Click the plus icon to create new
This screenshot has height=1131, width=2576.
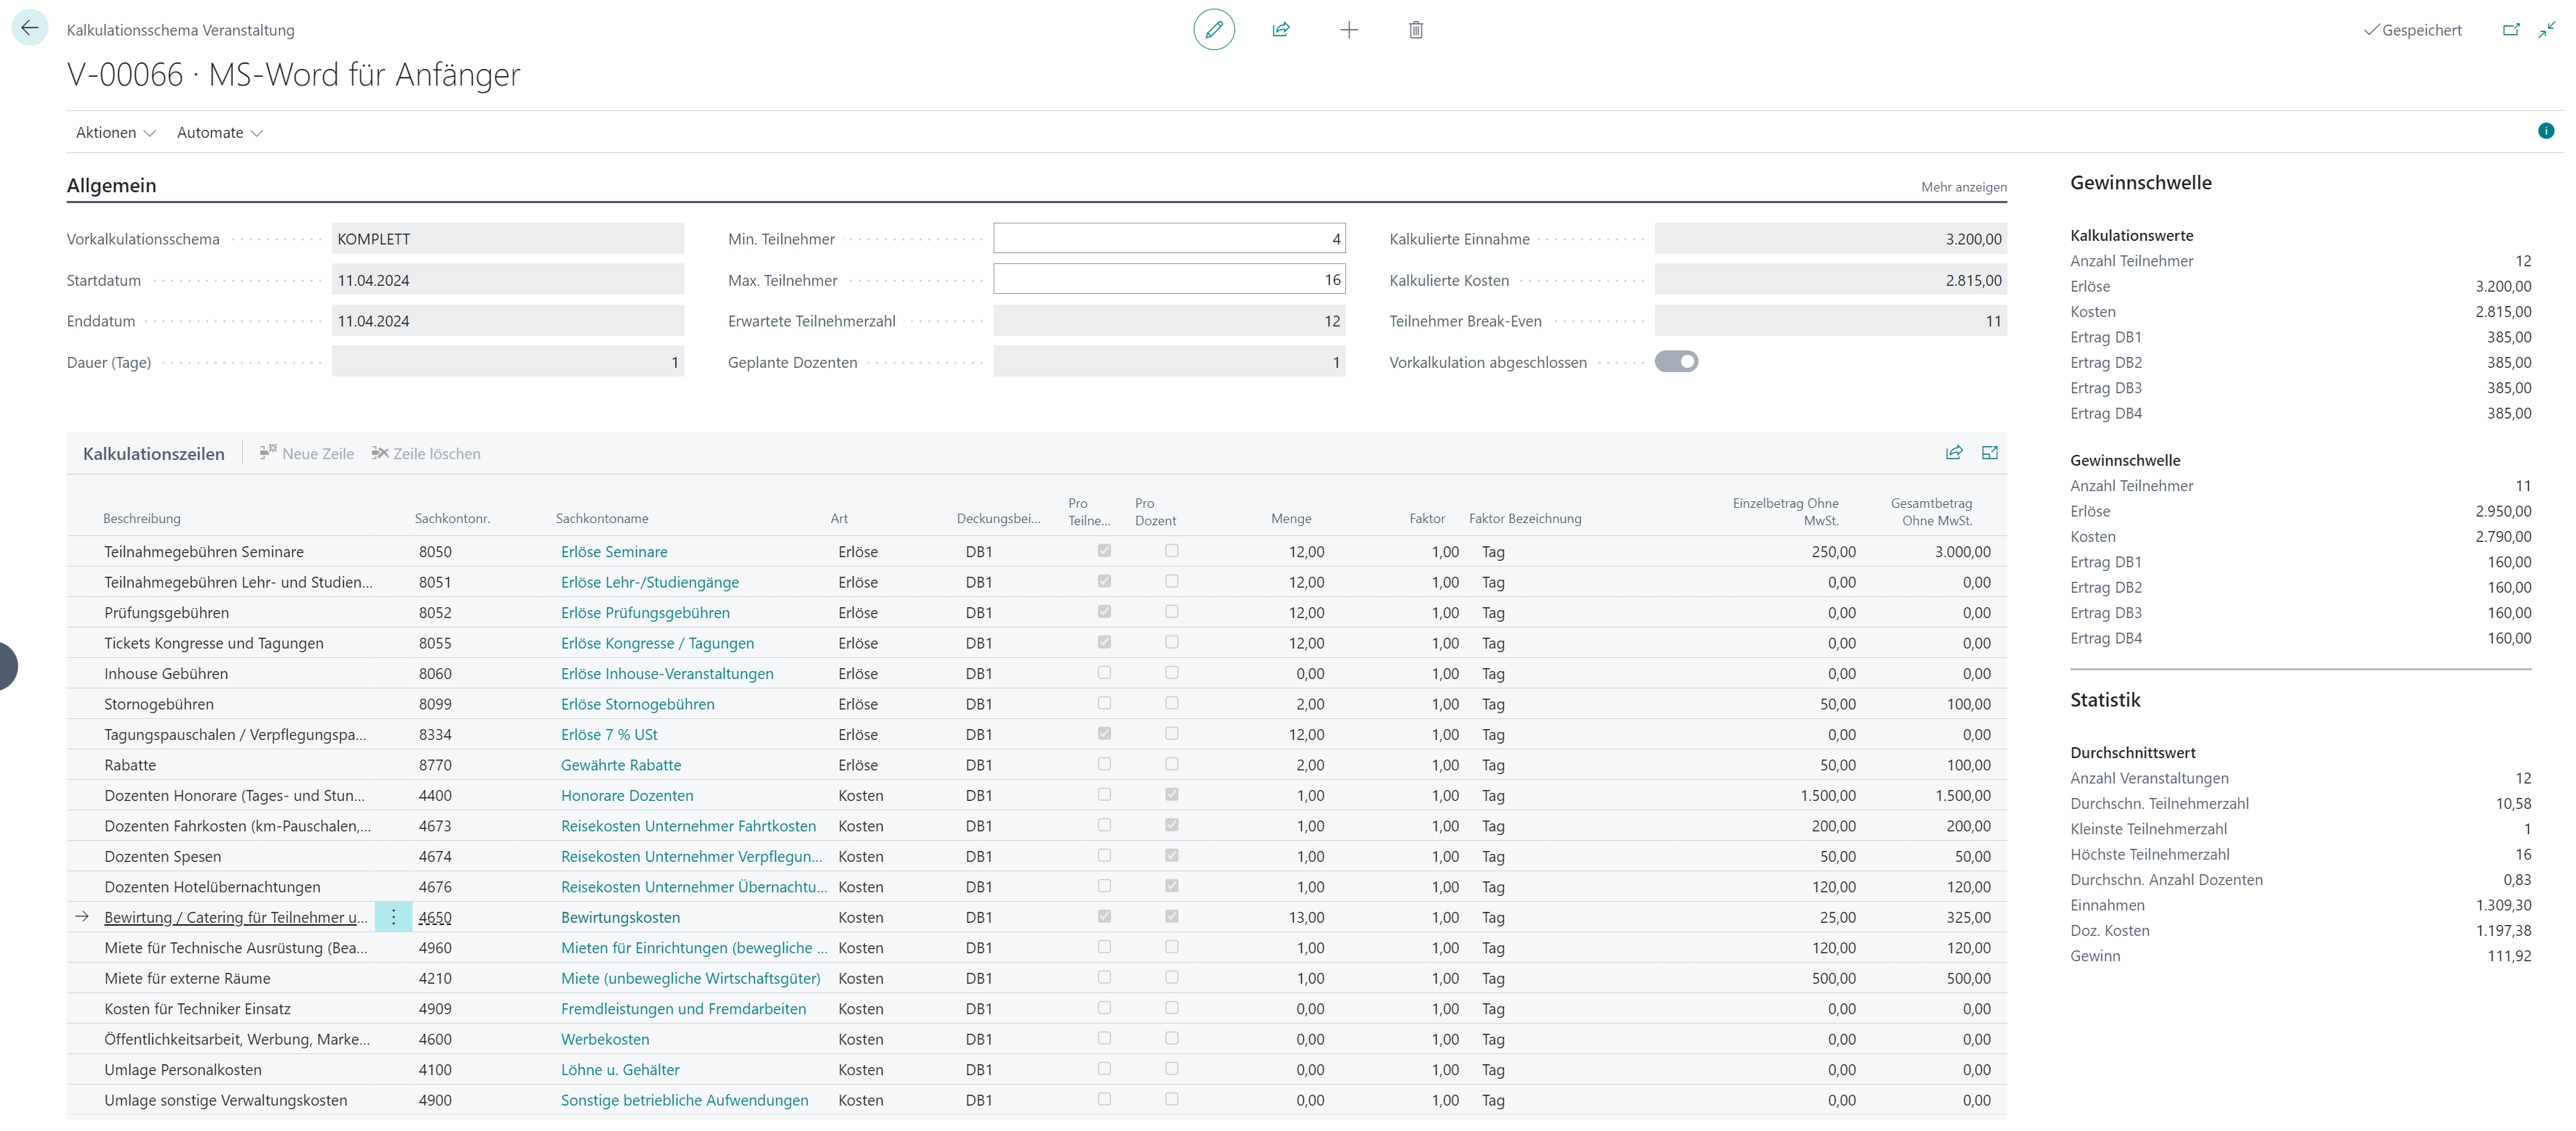(x=1348, y=30)
